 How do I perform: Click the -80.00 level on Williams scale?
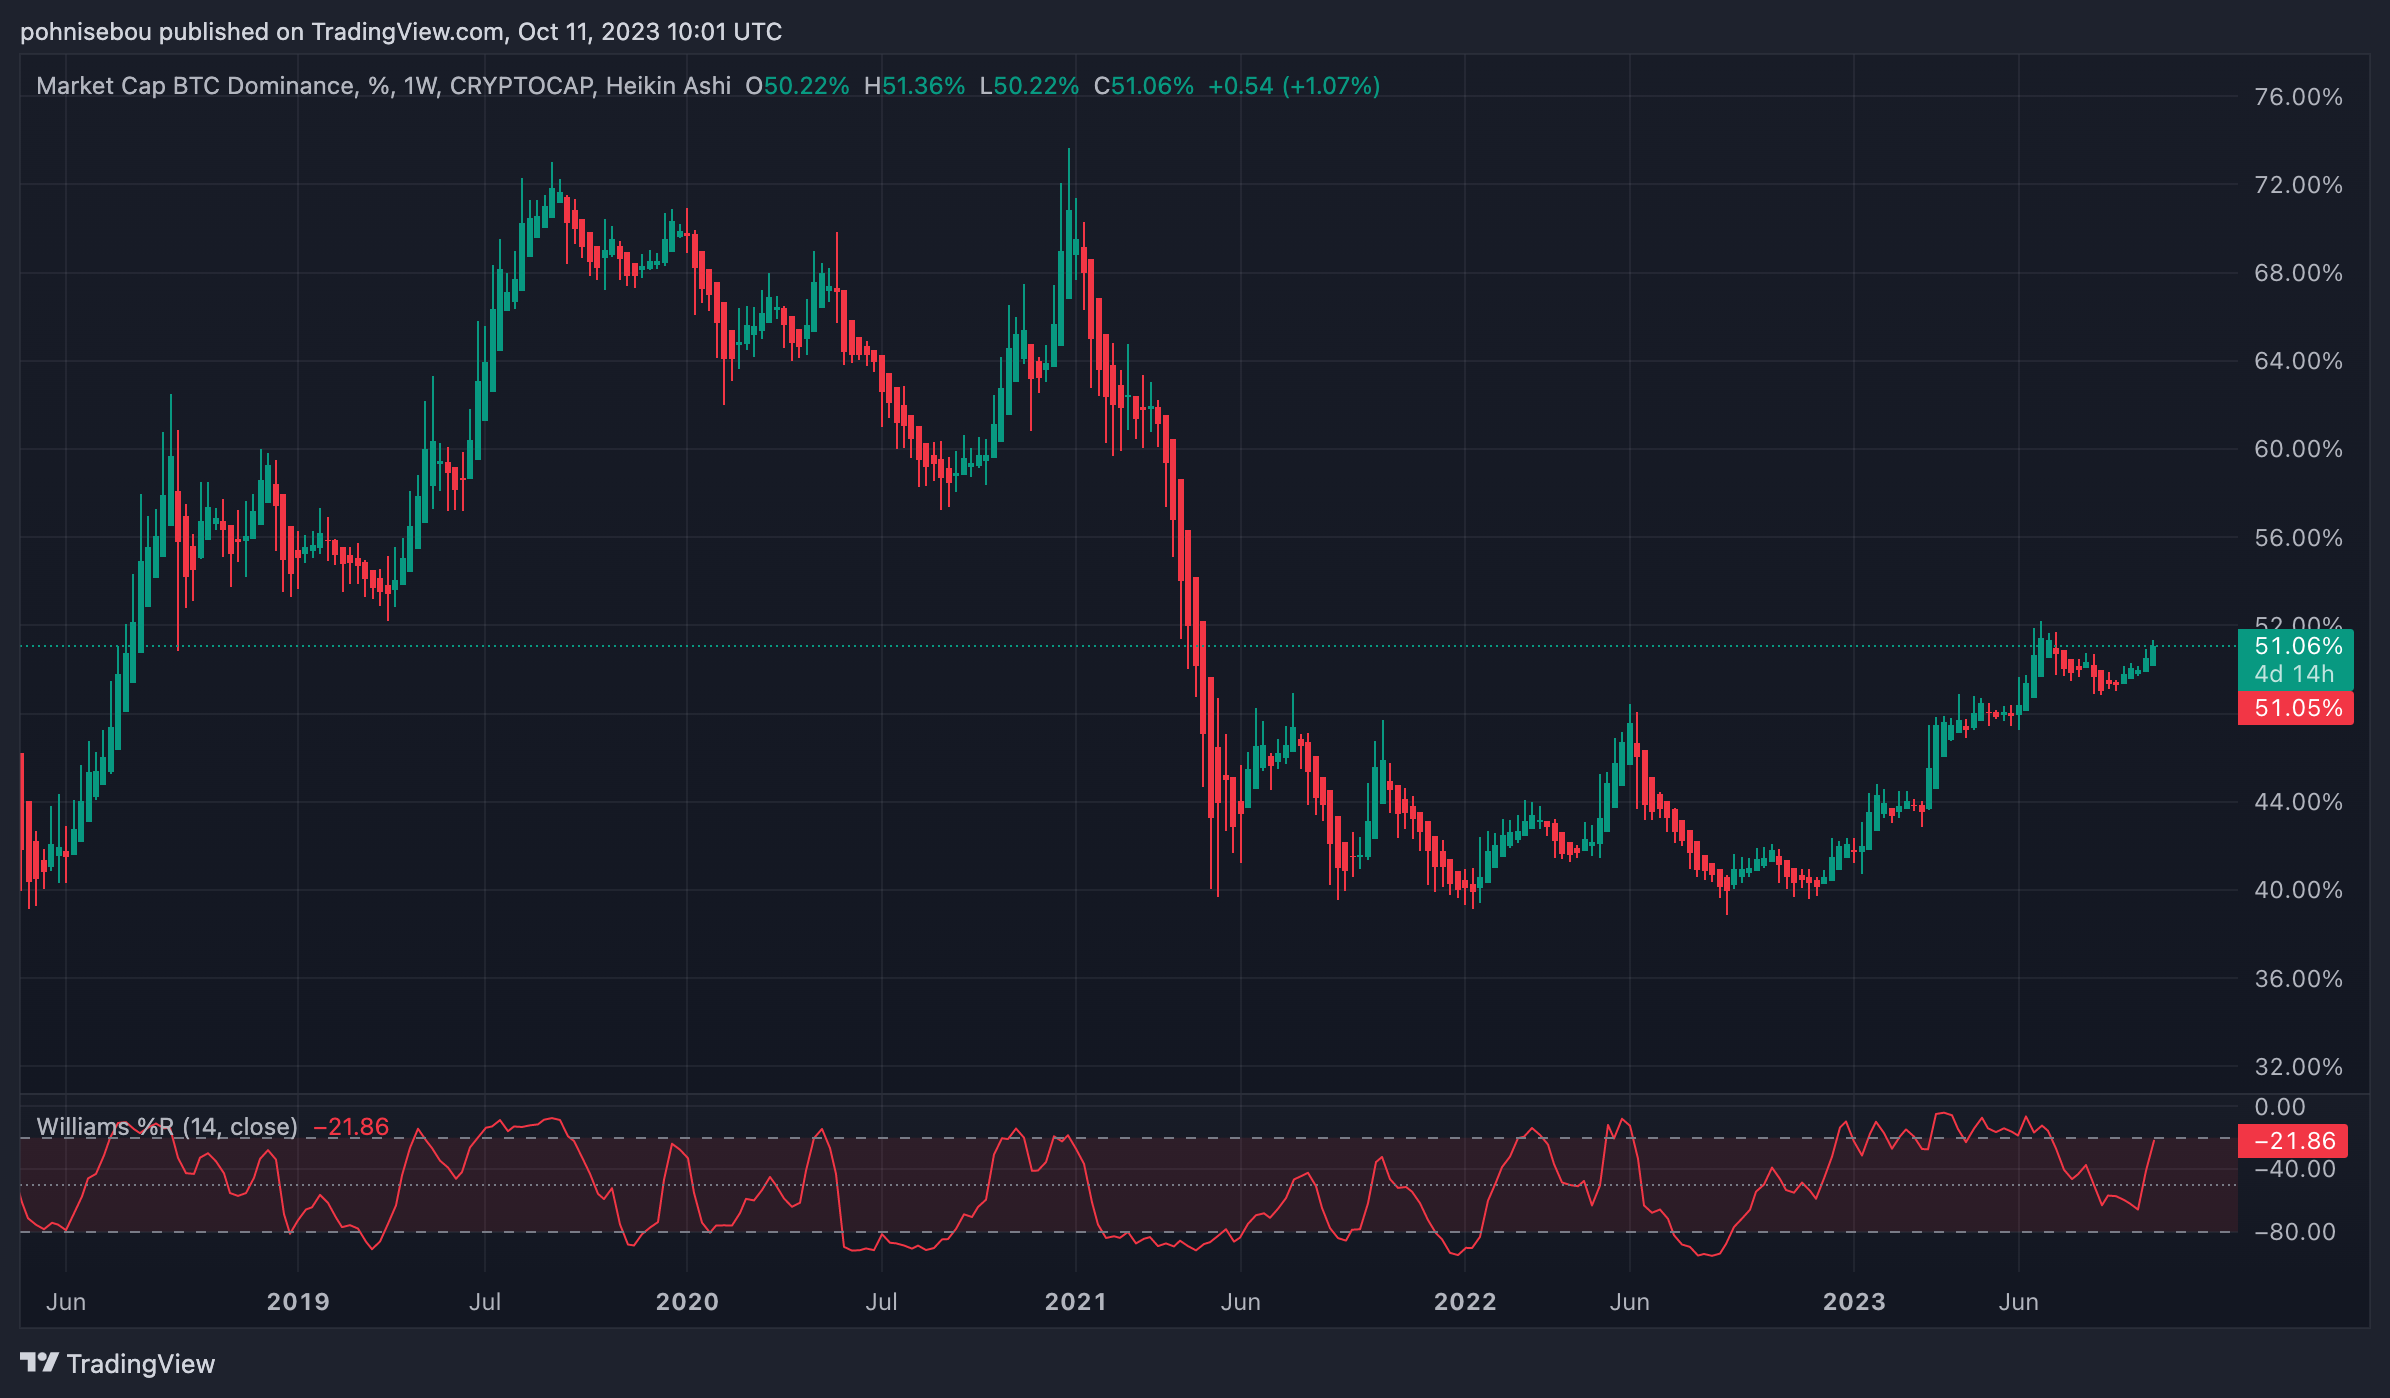click(2295, 1232)
